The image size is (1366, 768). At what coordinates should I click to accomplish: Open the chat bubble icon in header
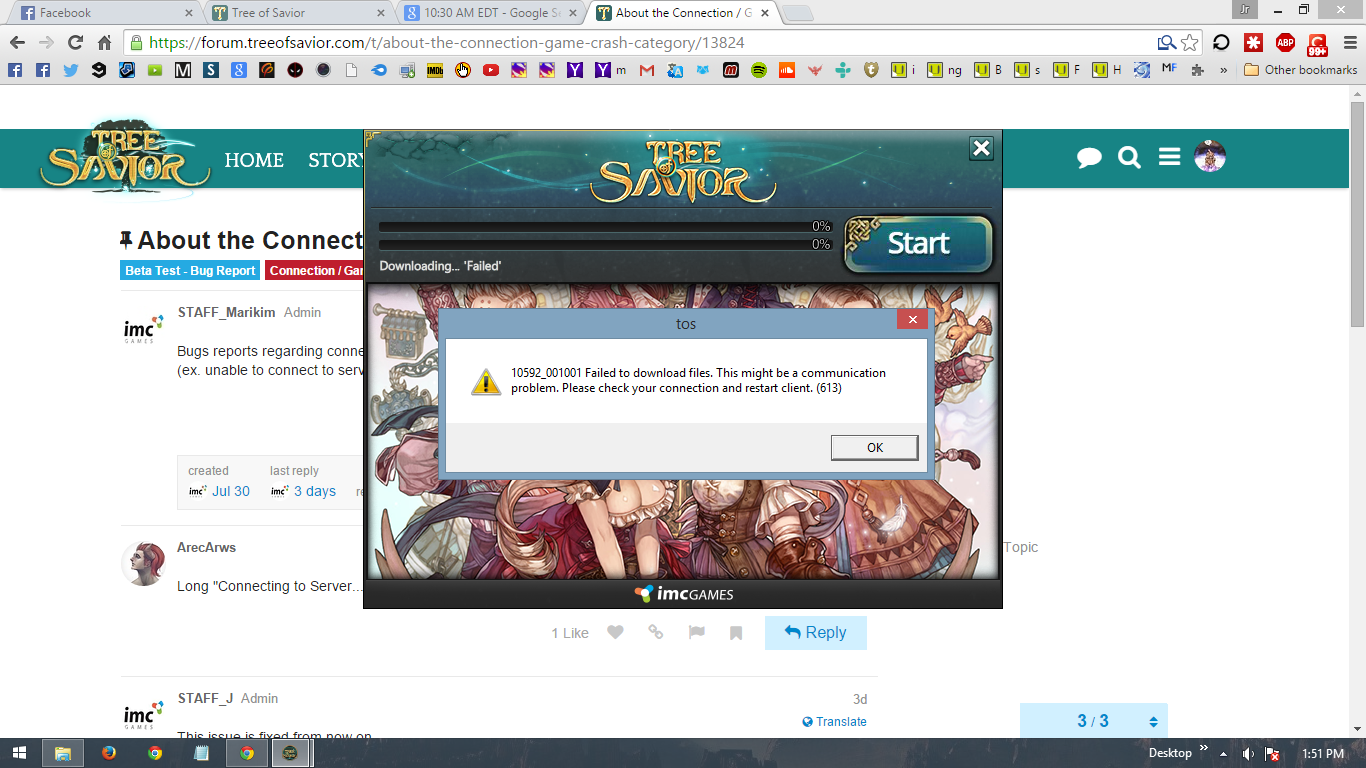click(1089, 158)
